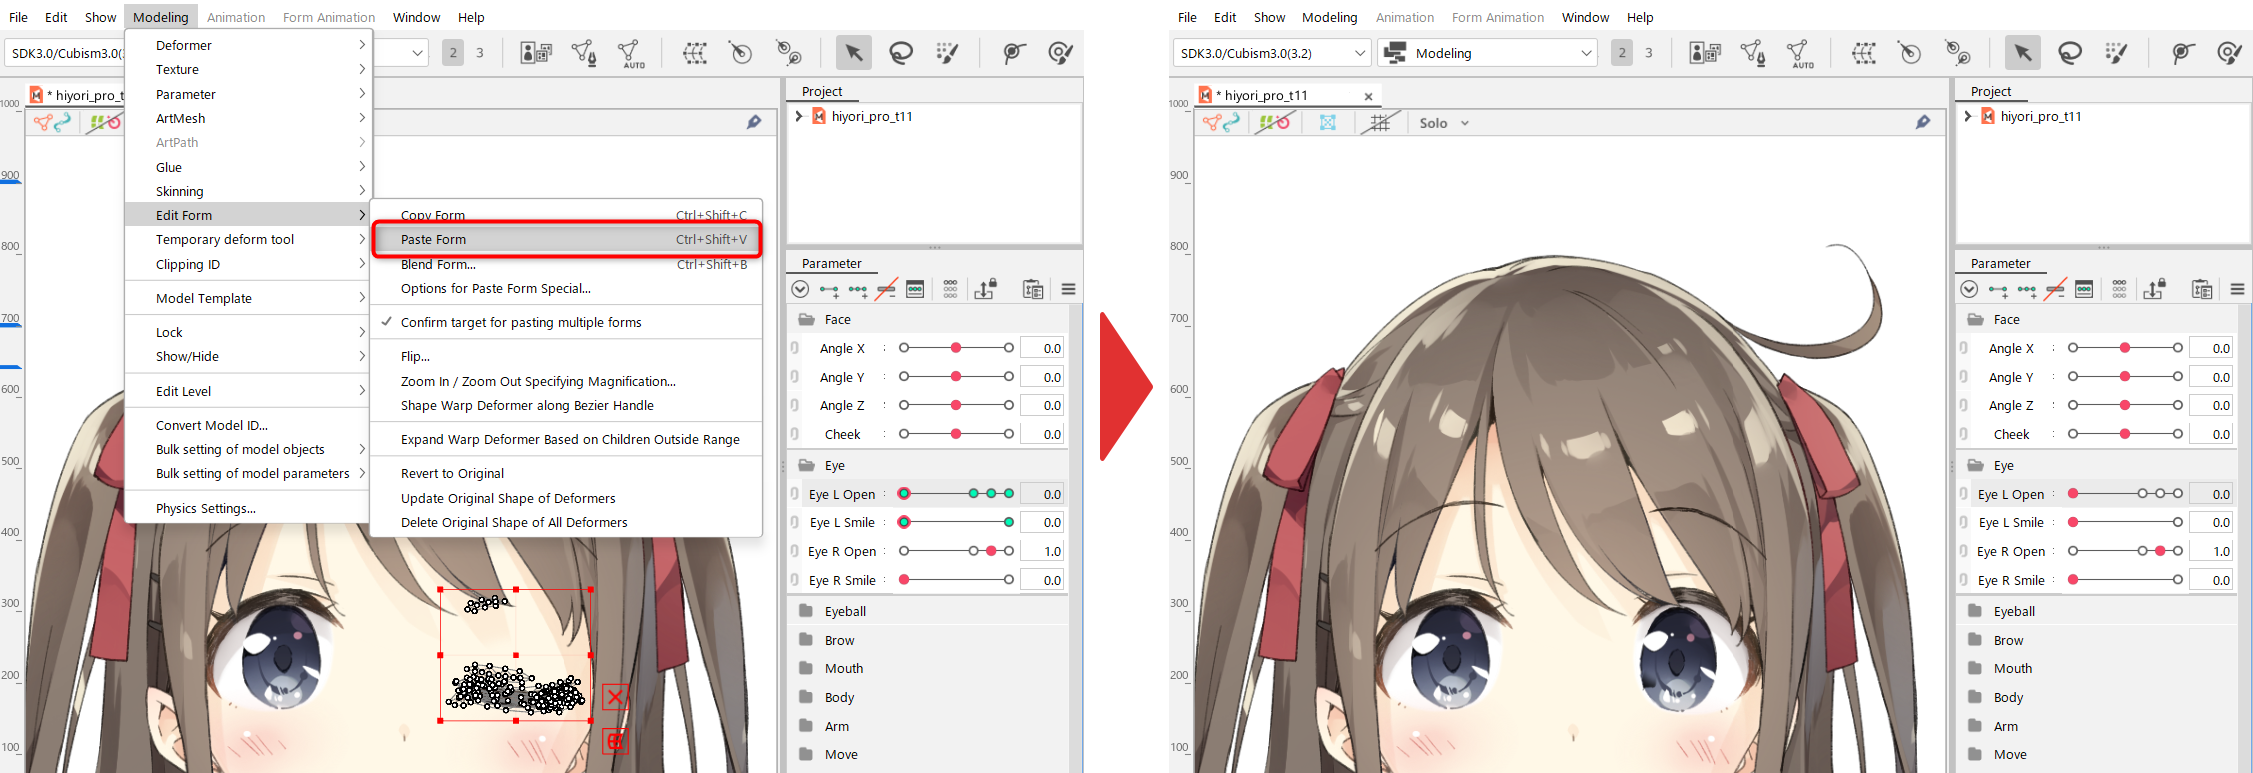
Task: Toggle Confirm target for pasting multiple forms
Action: [520, 323]
